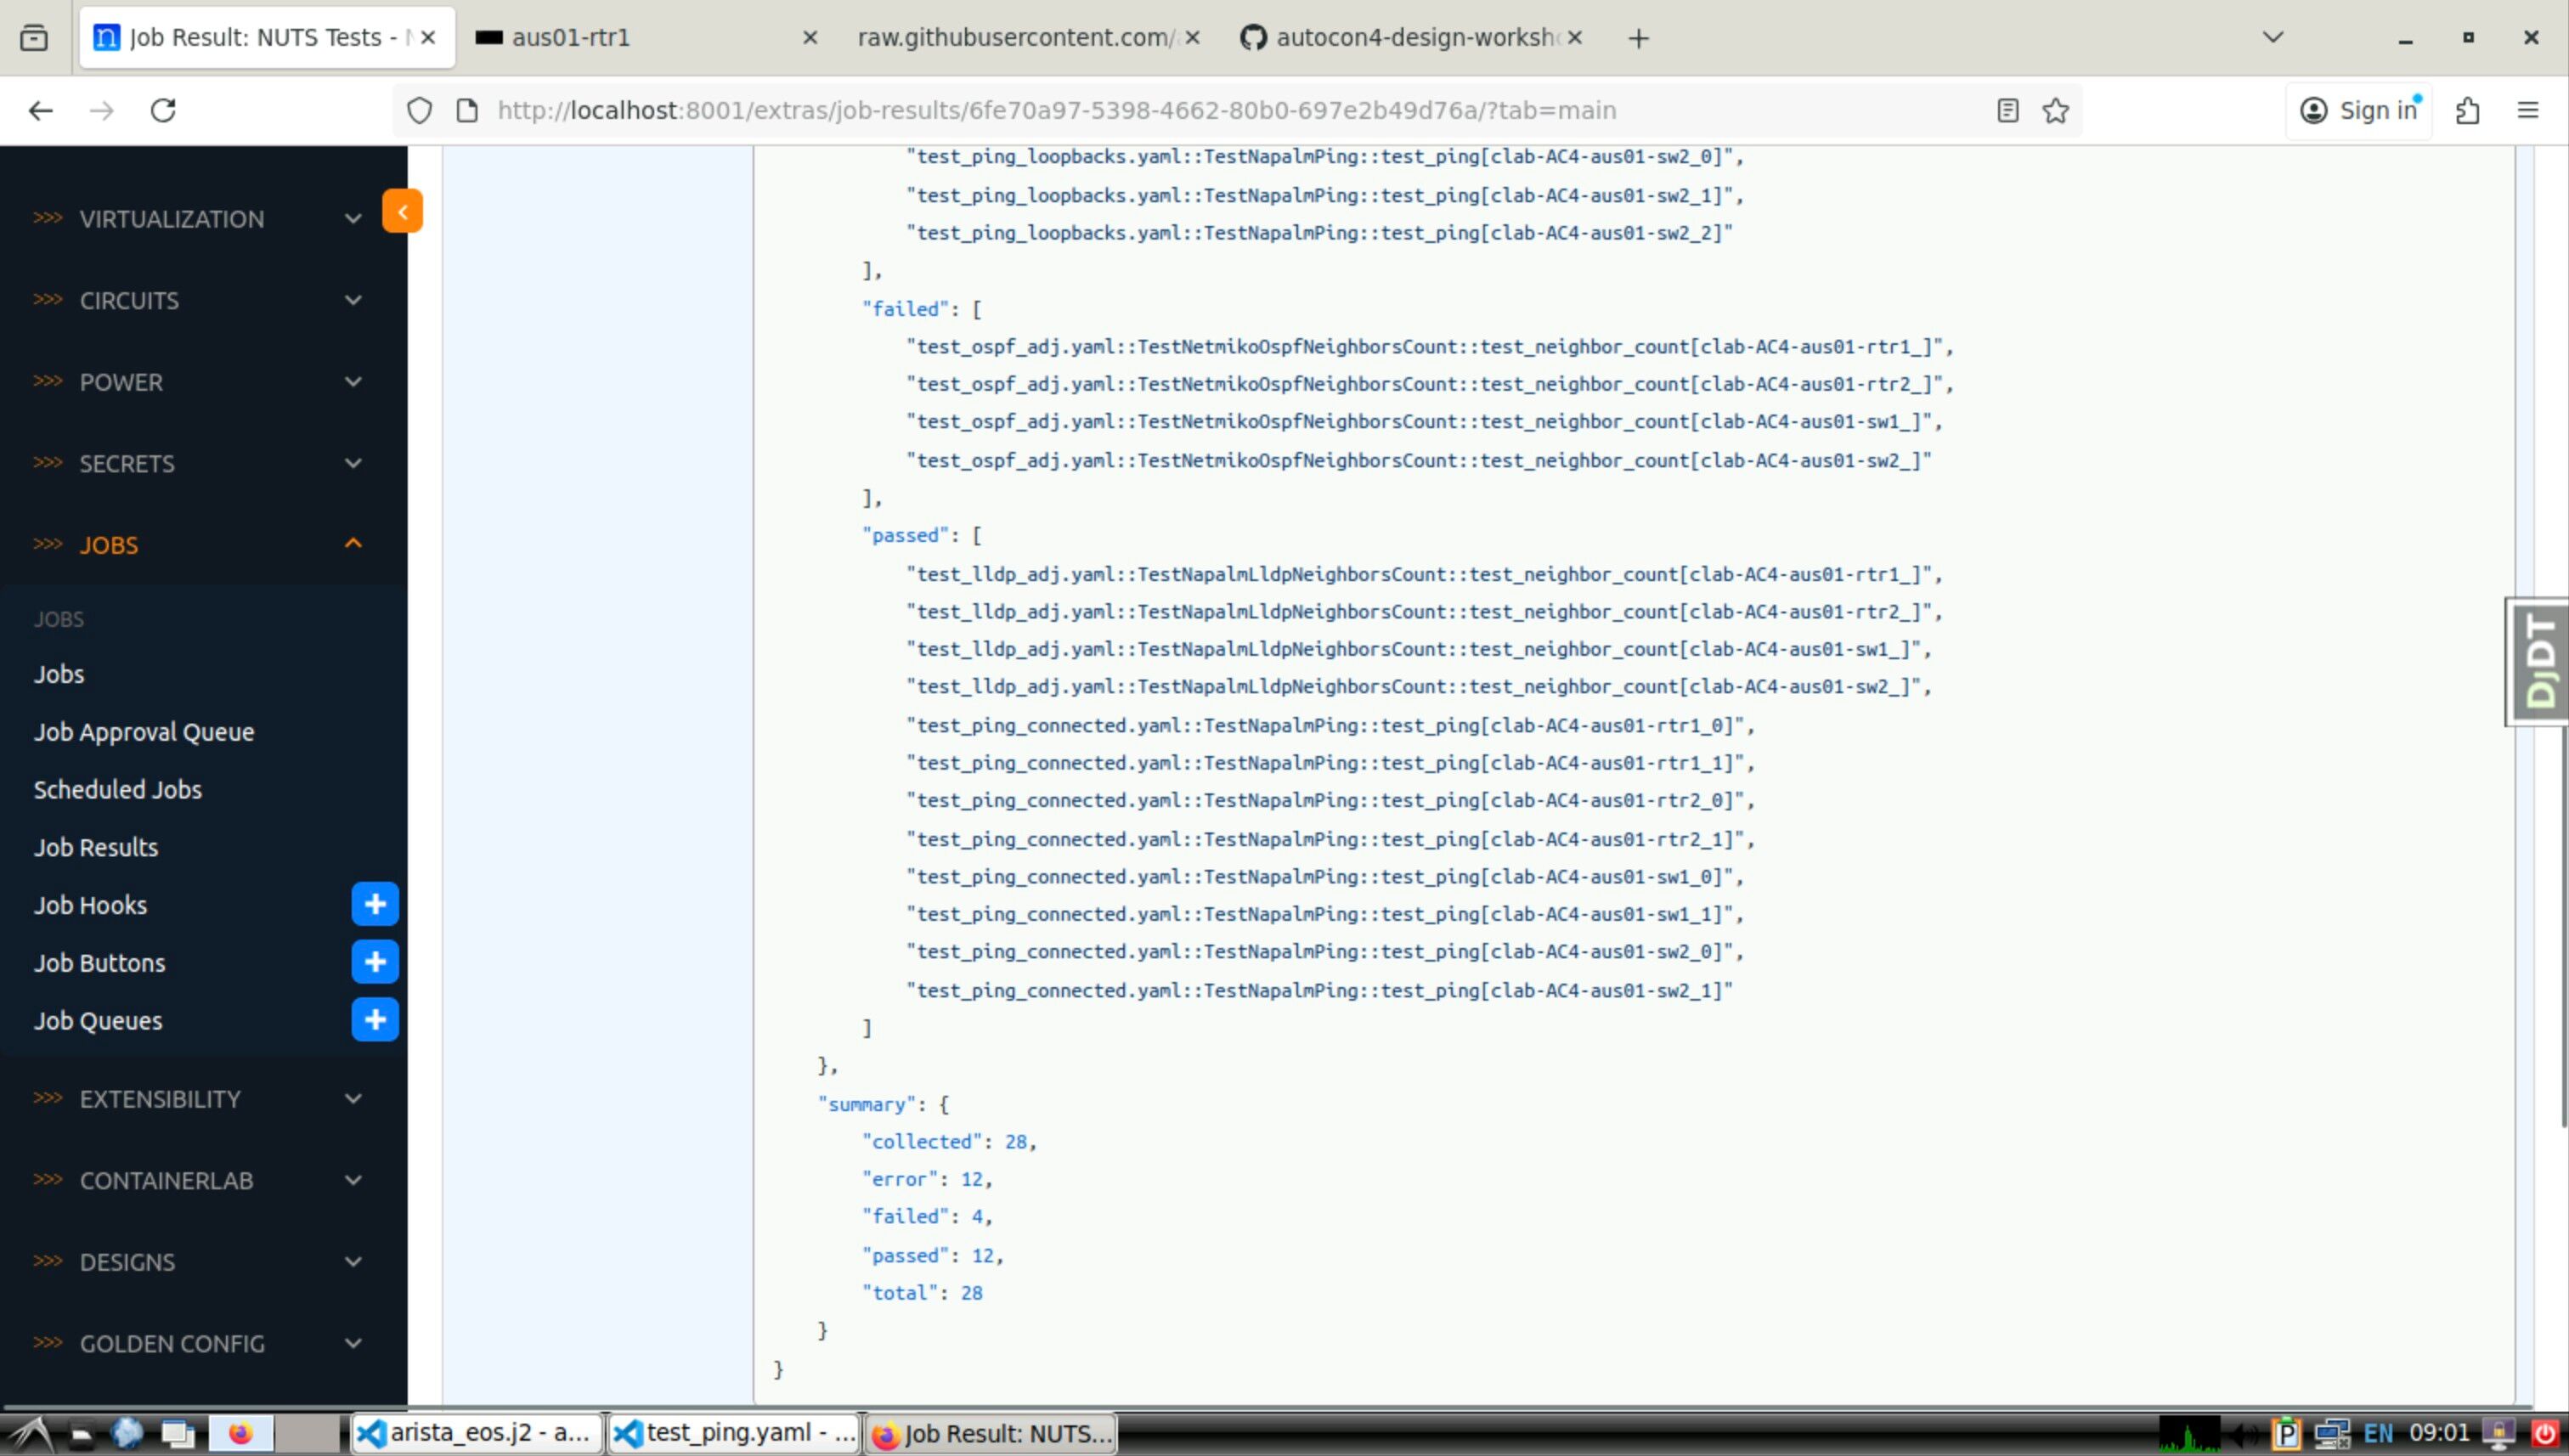Open the browser extensions icon
The image size is (2569, 1456).
[x=2467, y=110]
